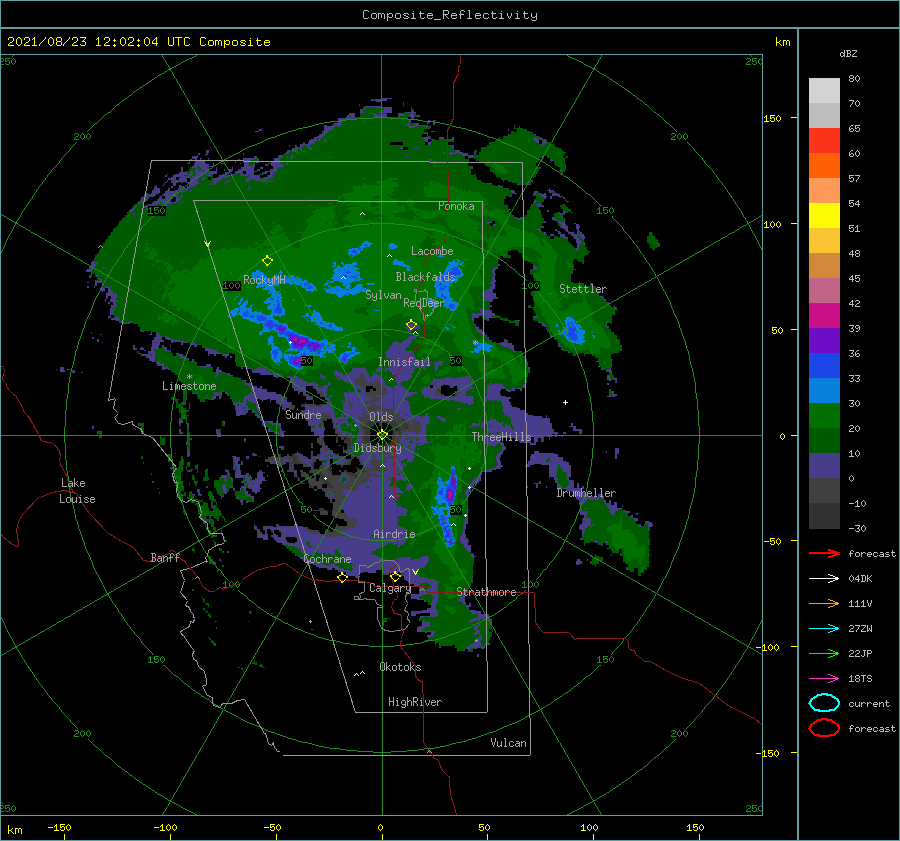Click the green 22JP arrow legend icon
This screenshot has width=900, height=841.
coord(824,653)
